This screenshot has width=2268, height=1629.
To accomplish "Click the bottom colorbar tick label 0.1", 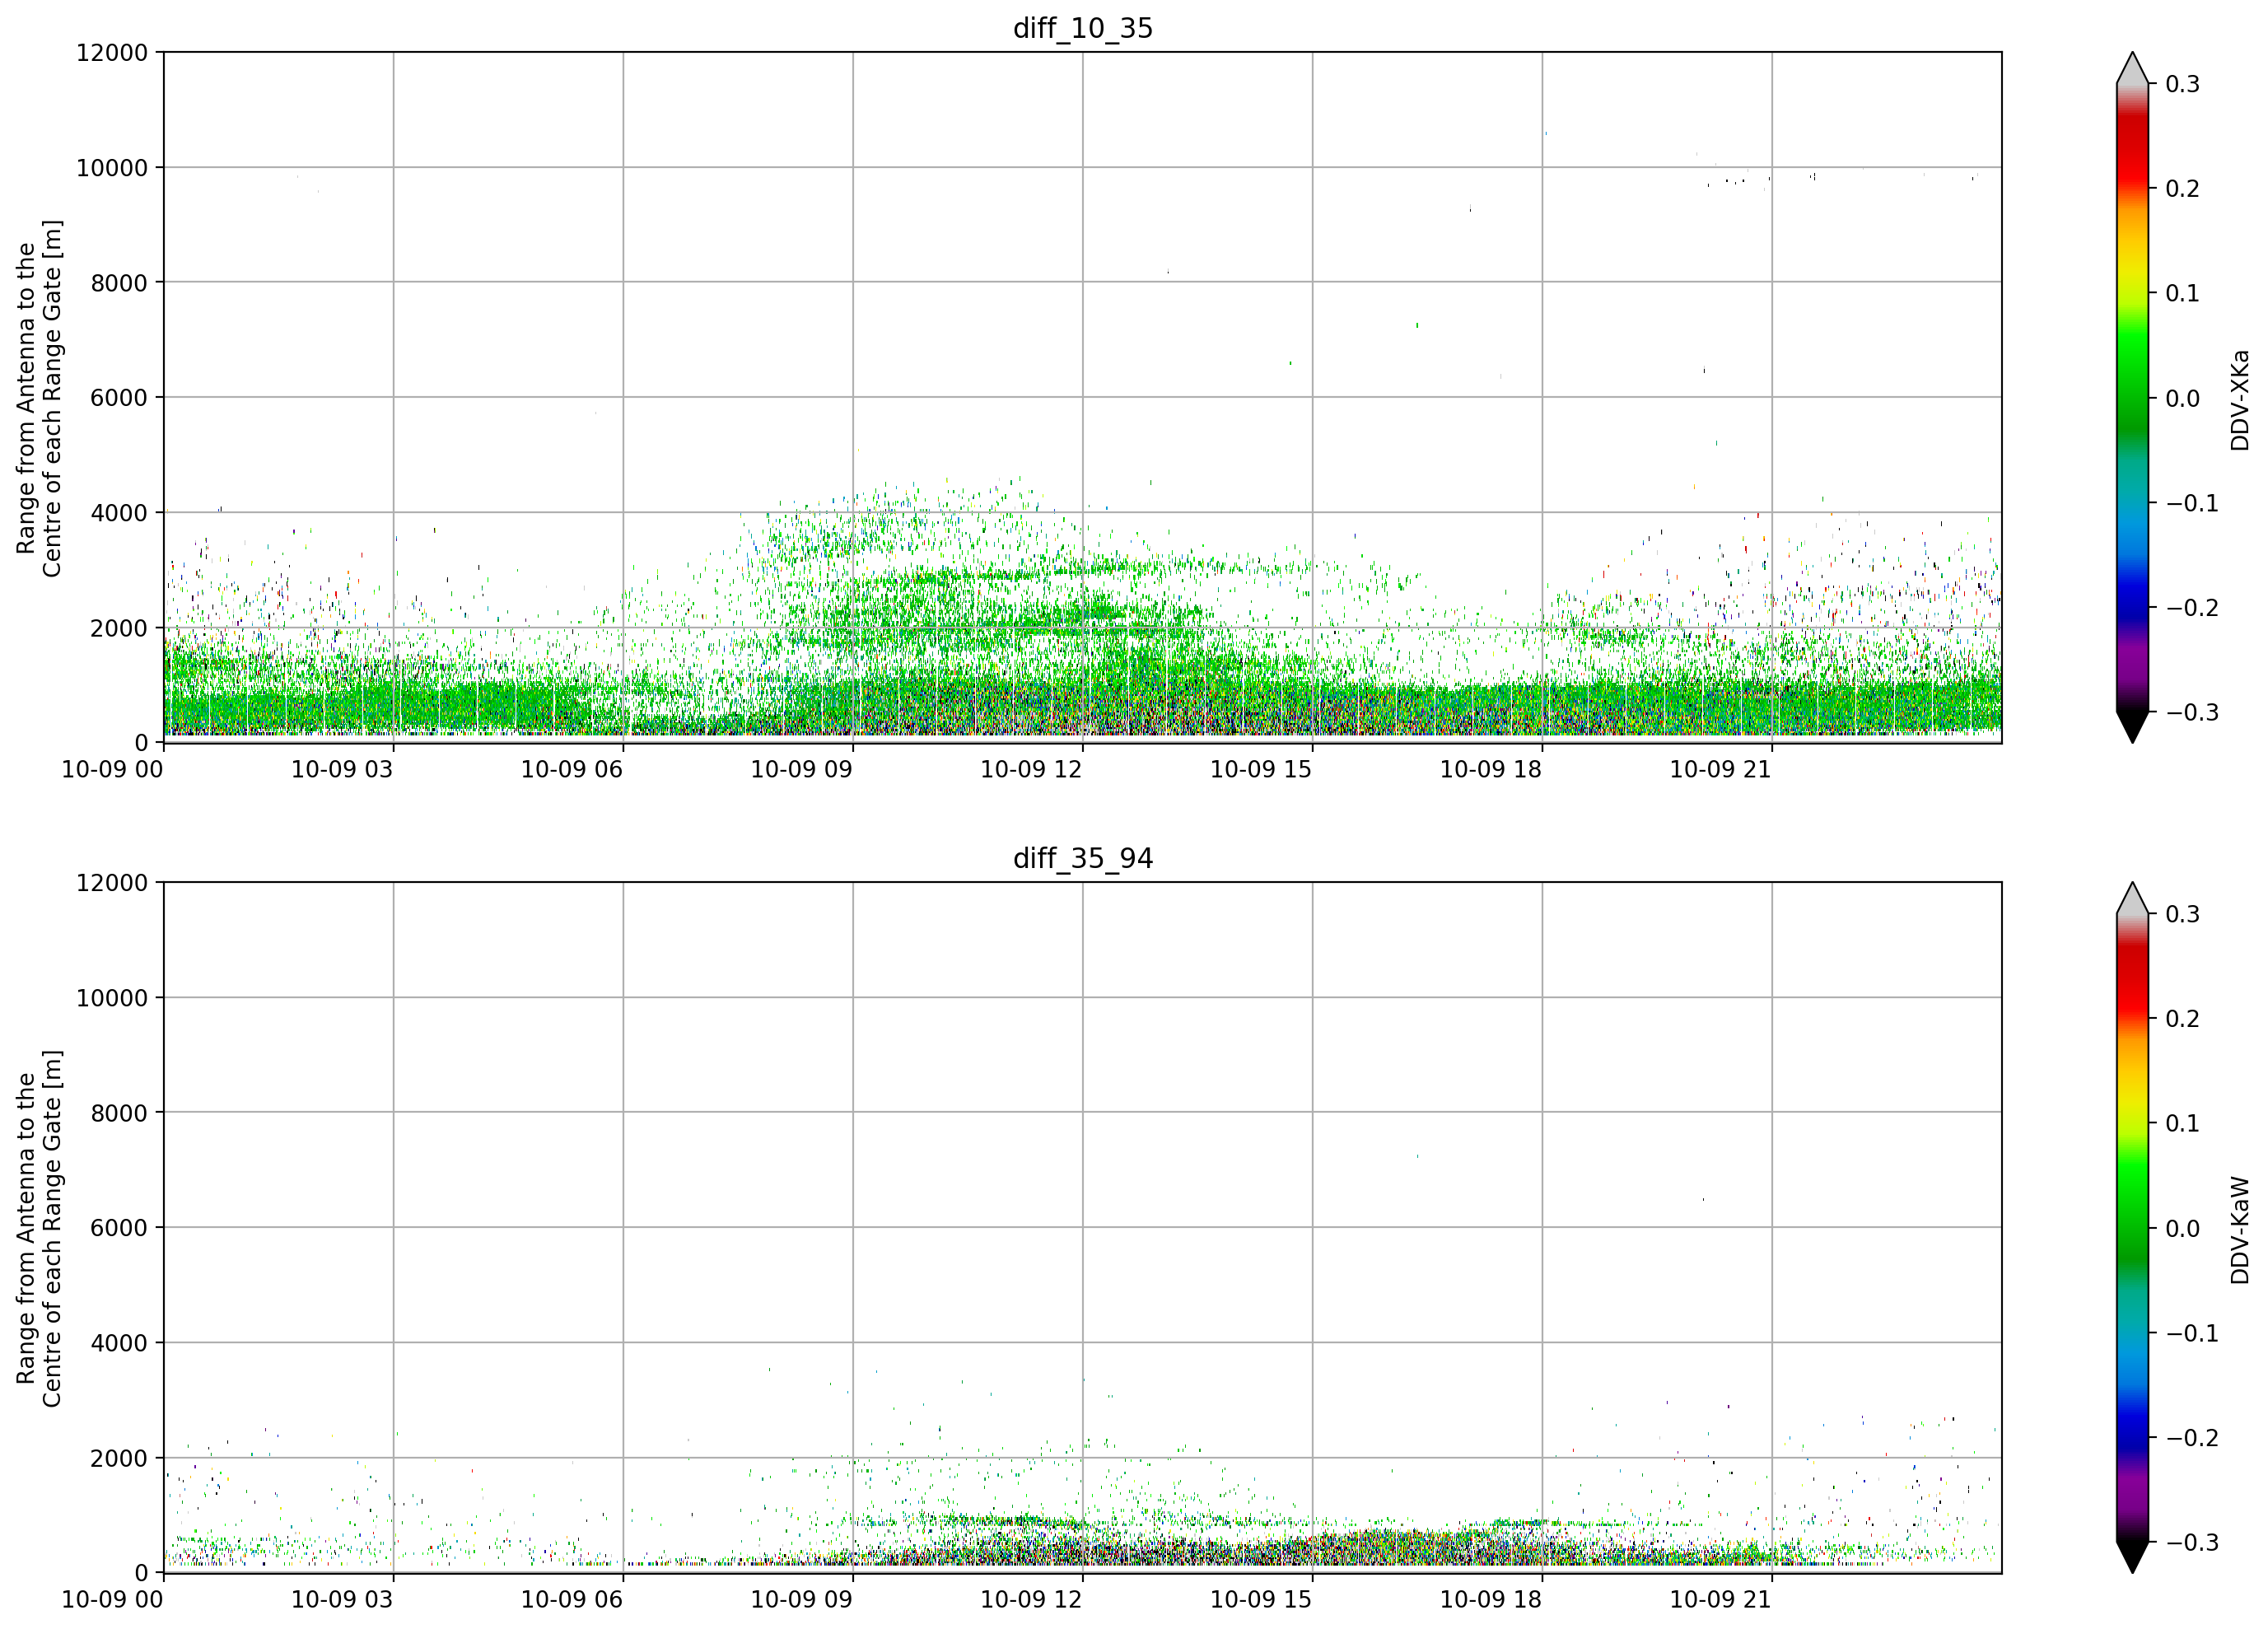I will point(2183,1124).
